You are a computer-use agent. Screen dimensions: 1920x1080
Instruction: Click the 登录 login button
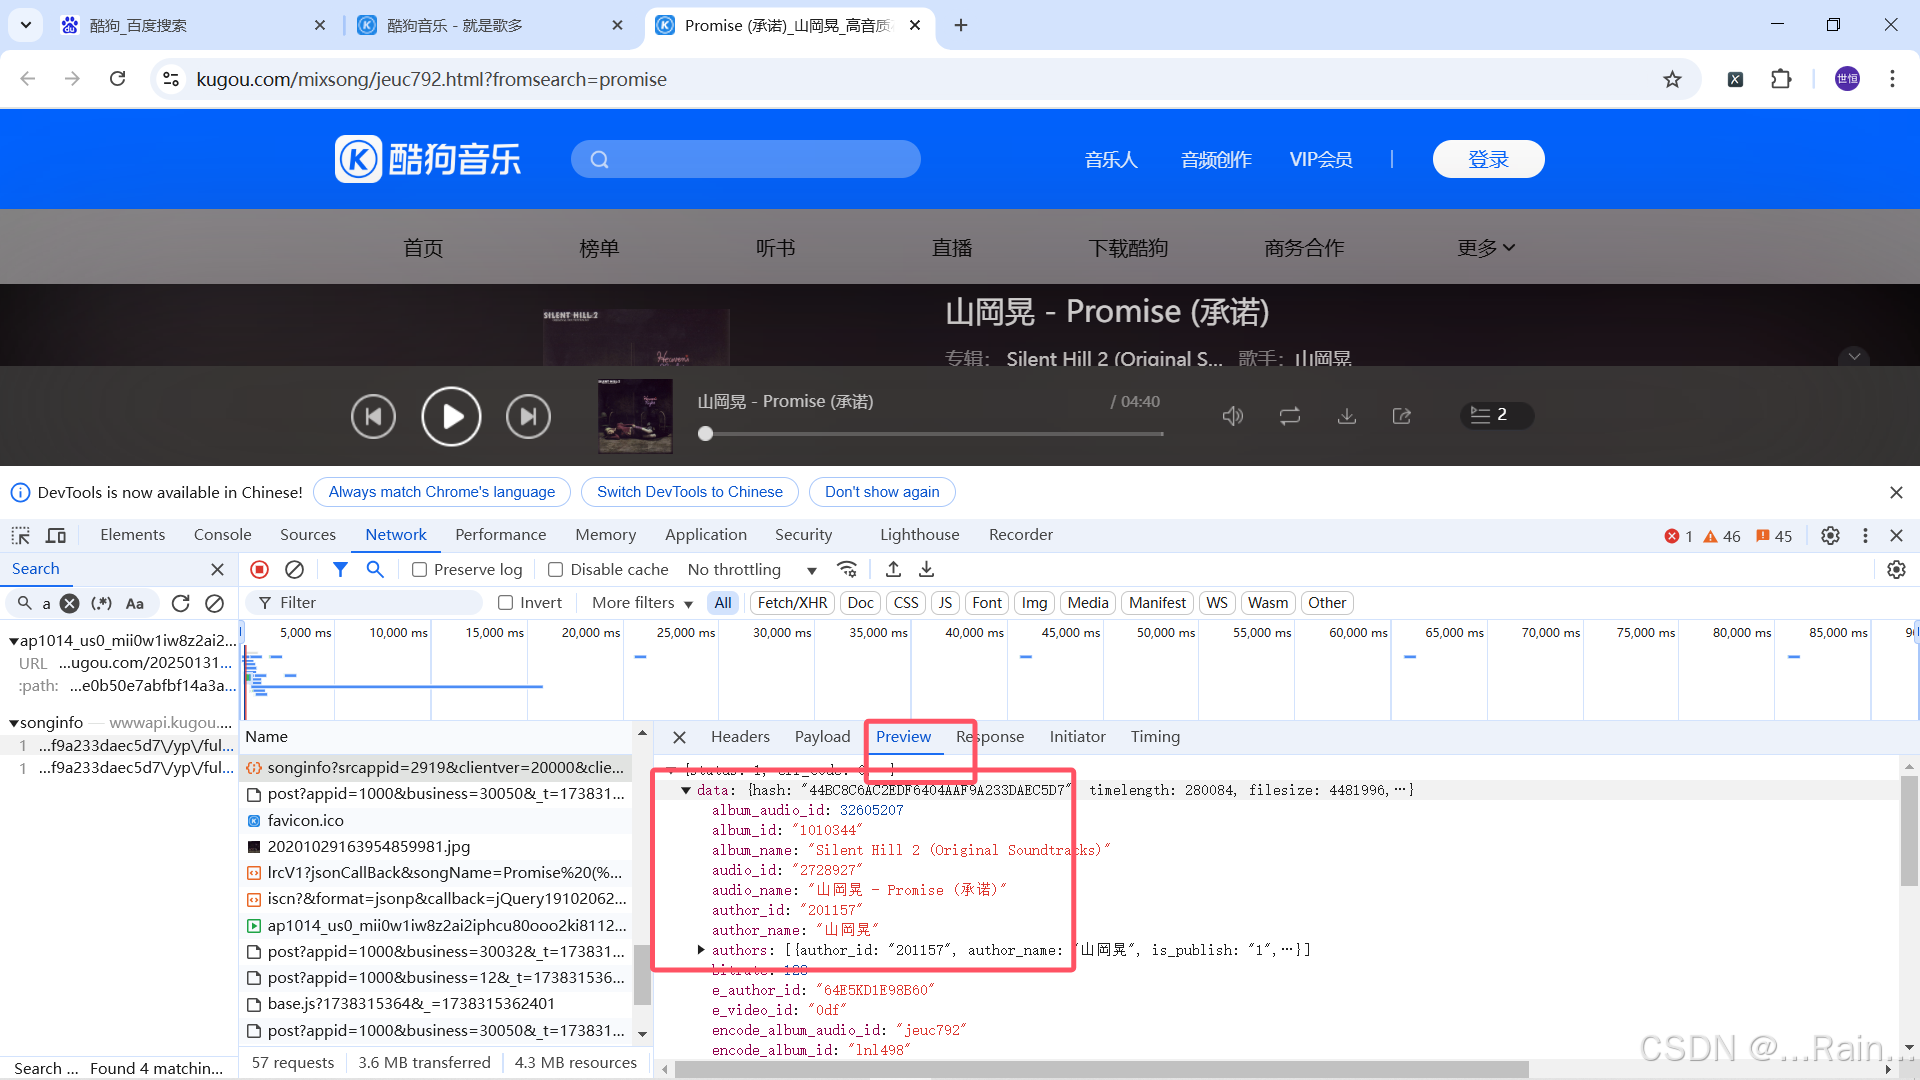click(1488, 159)
